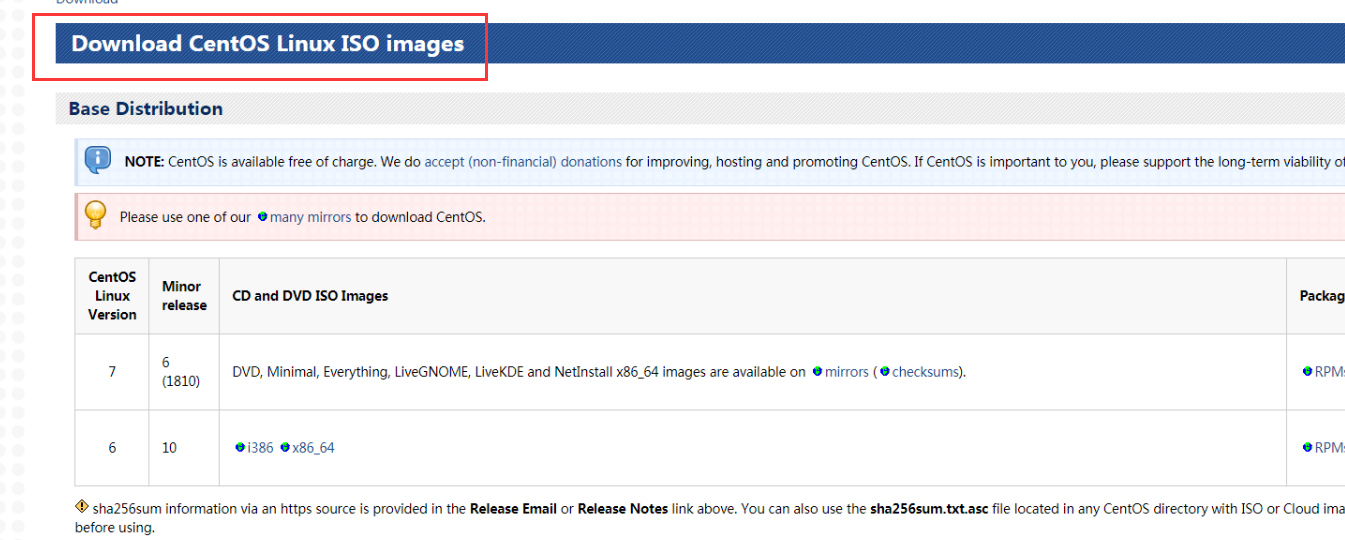Click the Download CentOS Linux ISO images heading

[268, 44]
